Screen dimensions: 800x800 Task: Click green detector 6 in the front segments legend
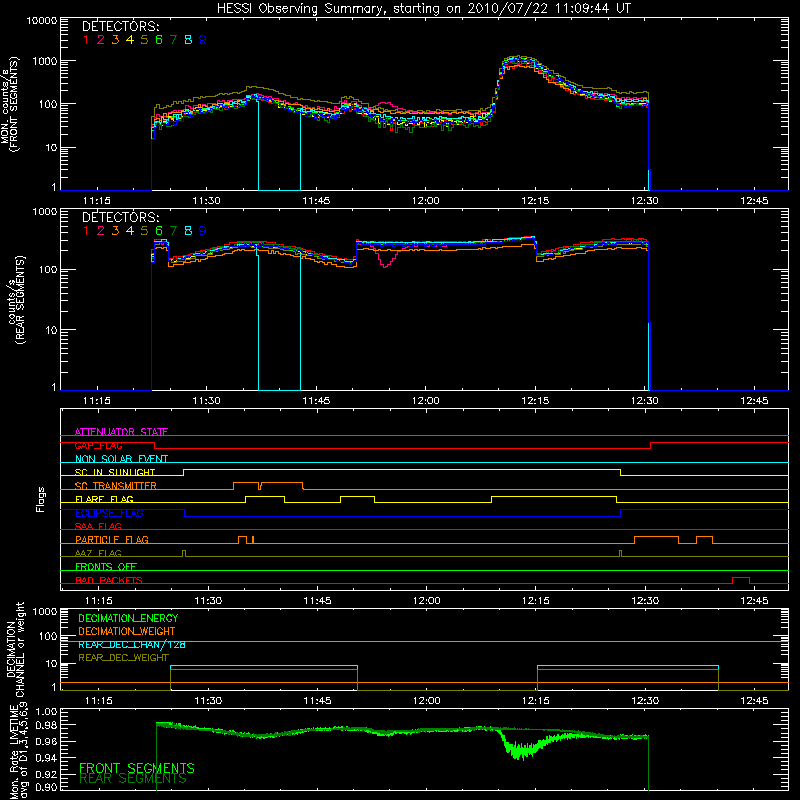[x=159, y=40]
